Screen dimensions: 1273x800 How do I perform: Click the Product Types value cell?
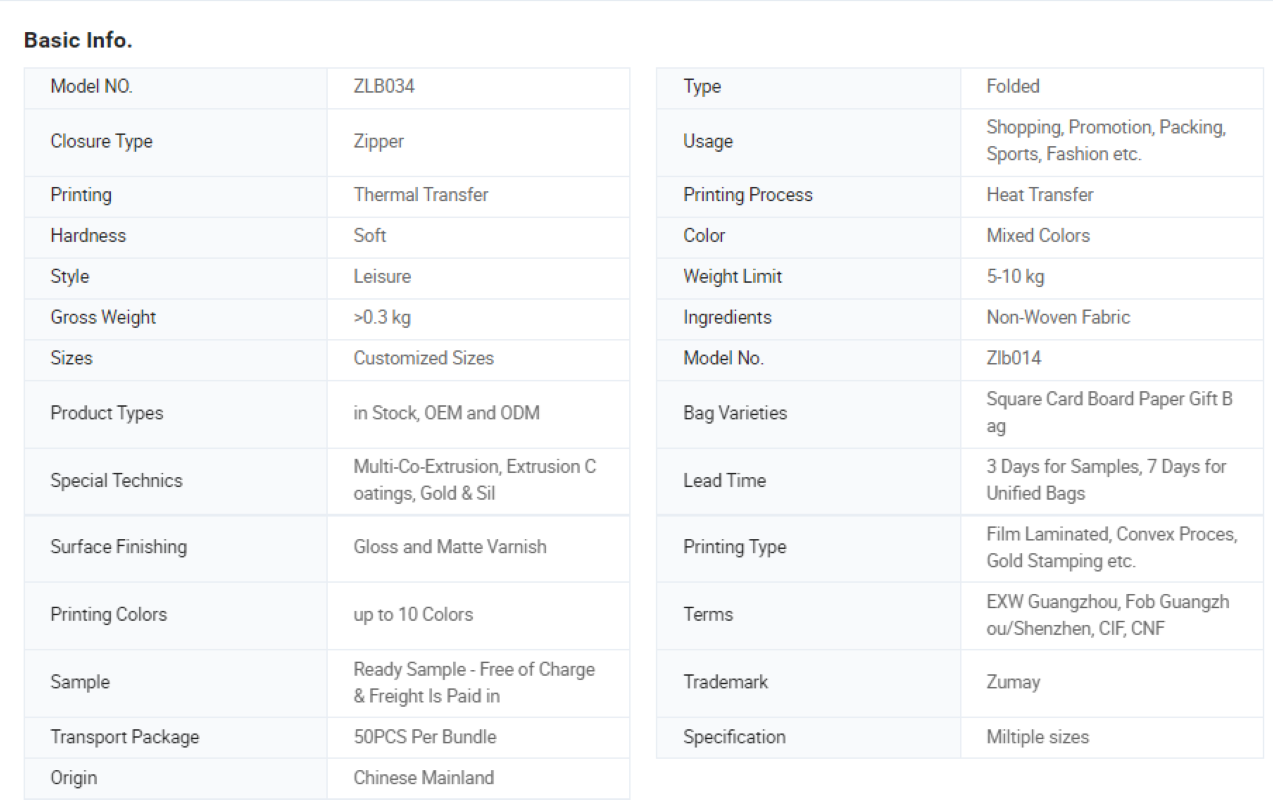coord(478,414)
